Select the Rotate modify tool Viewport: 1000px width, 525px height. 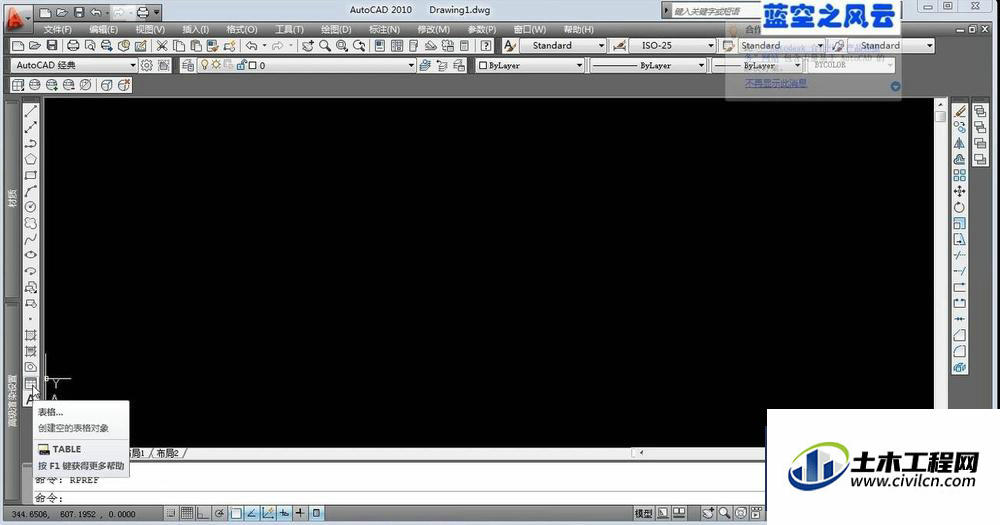point(959,207)
